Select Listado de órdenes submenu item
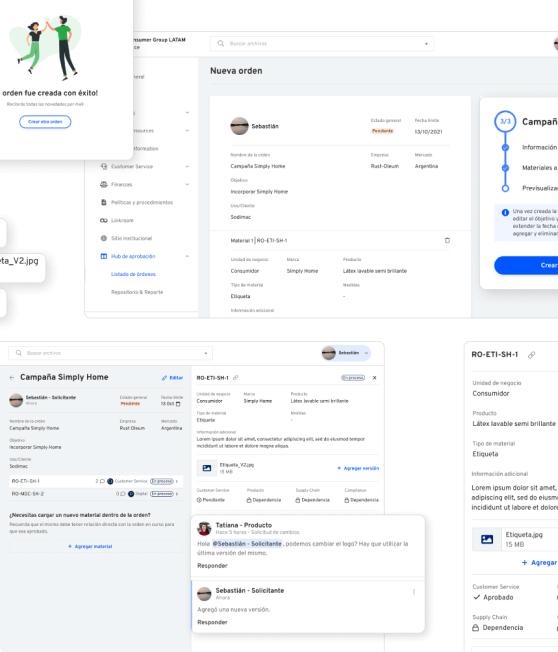Screen dimensions: 558x652 pyautogui.click(x=133, y=274)
